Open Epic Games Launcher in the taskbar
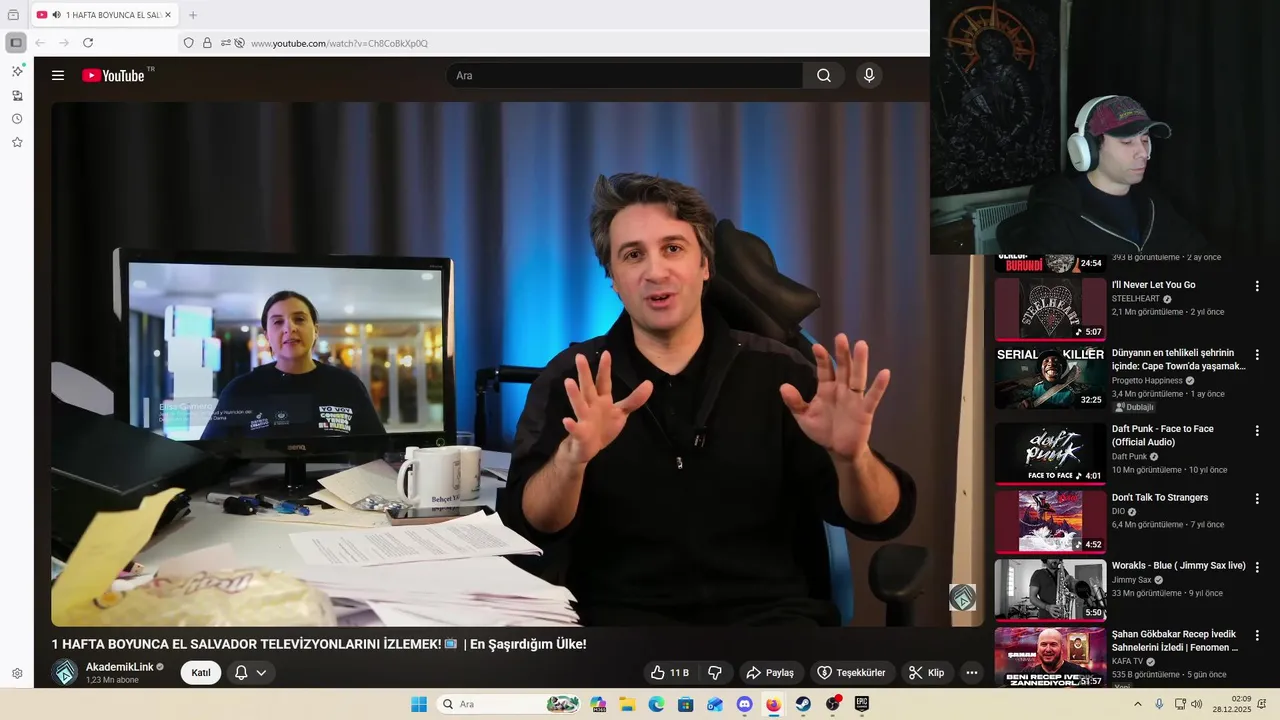This screenshot has height=720, width=1280. [862, 704]
